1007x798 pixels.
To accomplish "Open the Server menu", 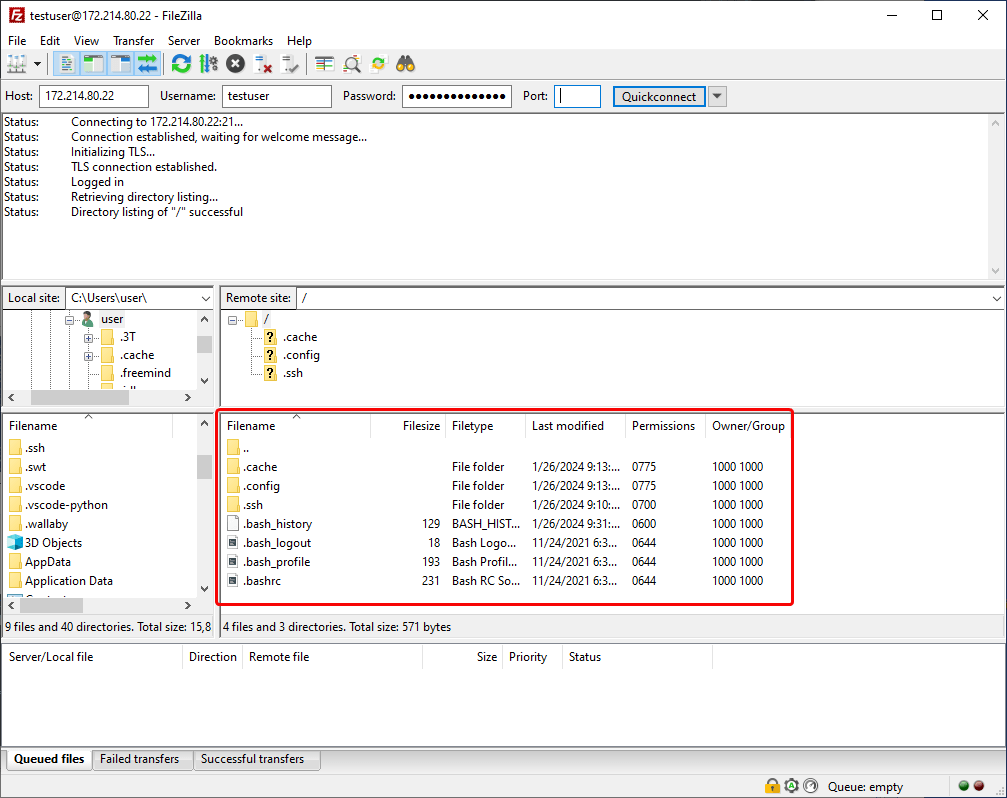I will (x=184, y=40).
